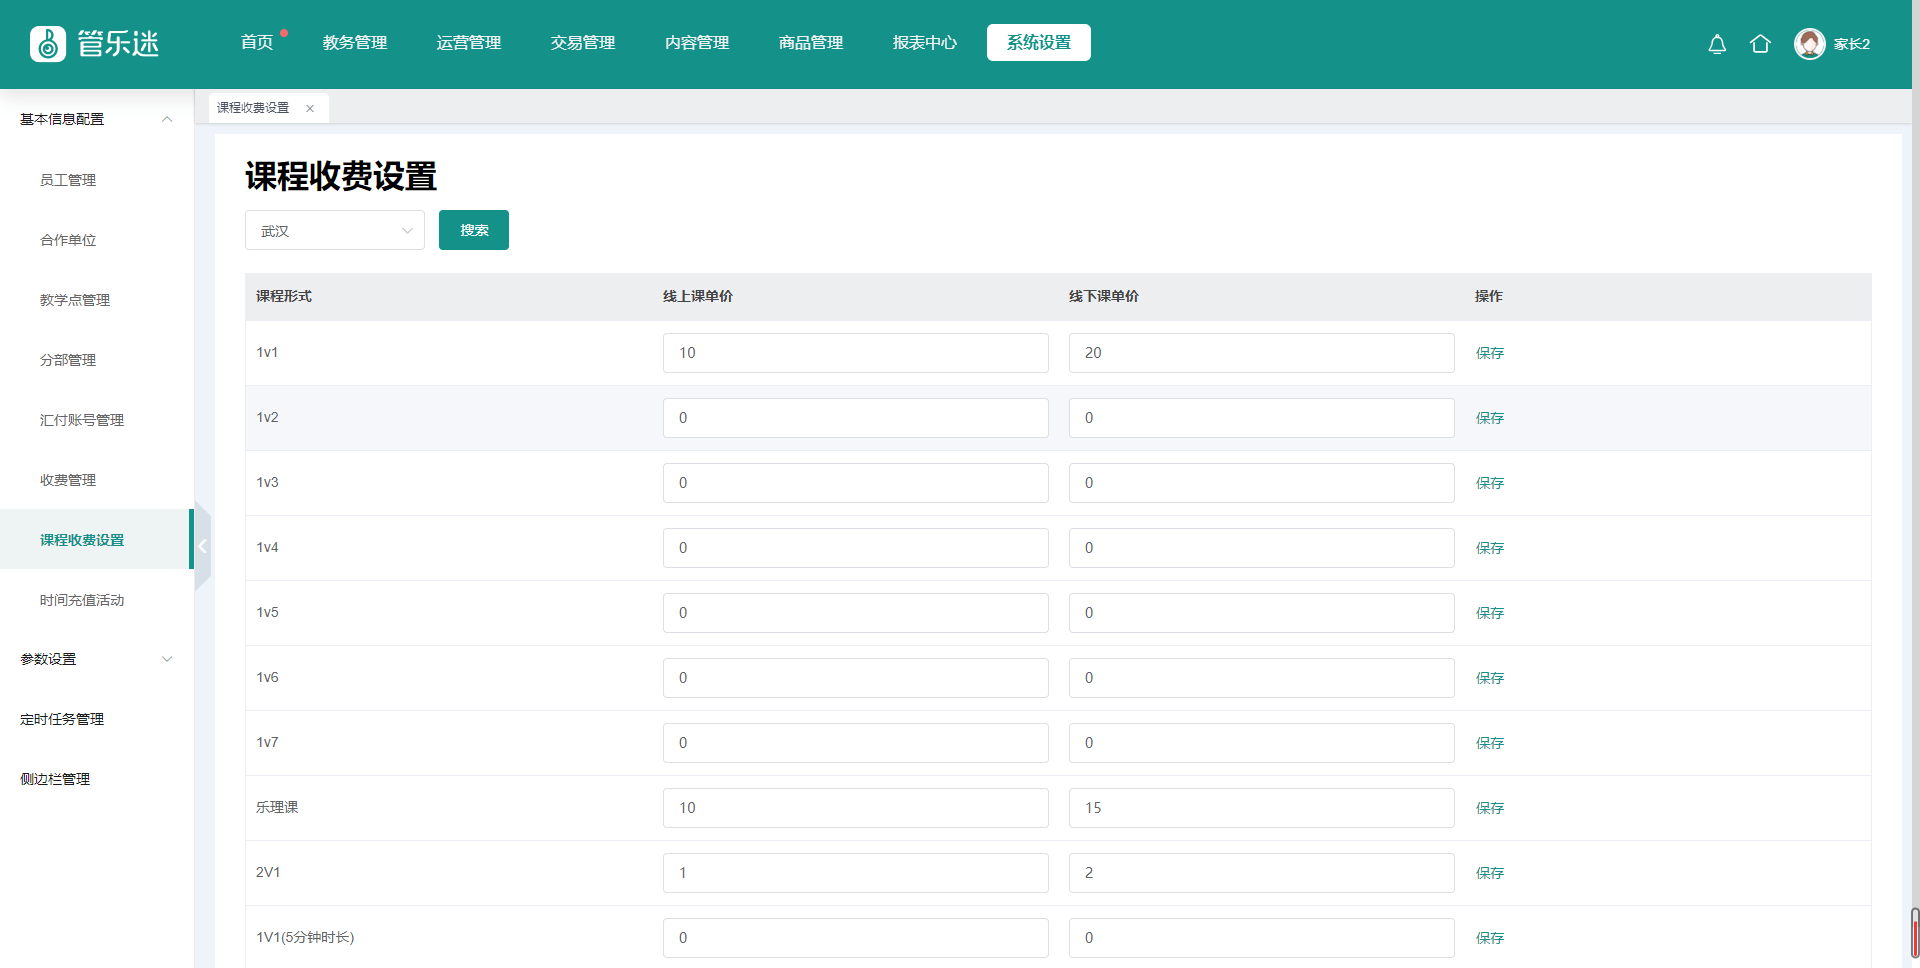Screen dimensions: 1920x968
Task: Collapse the sidebar using arrow handle
Action: (202, 546)
